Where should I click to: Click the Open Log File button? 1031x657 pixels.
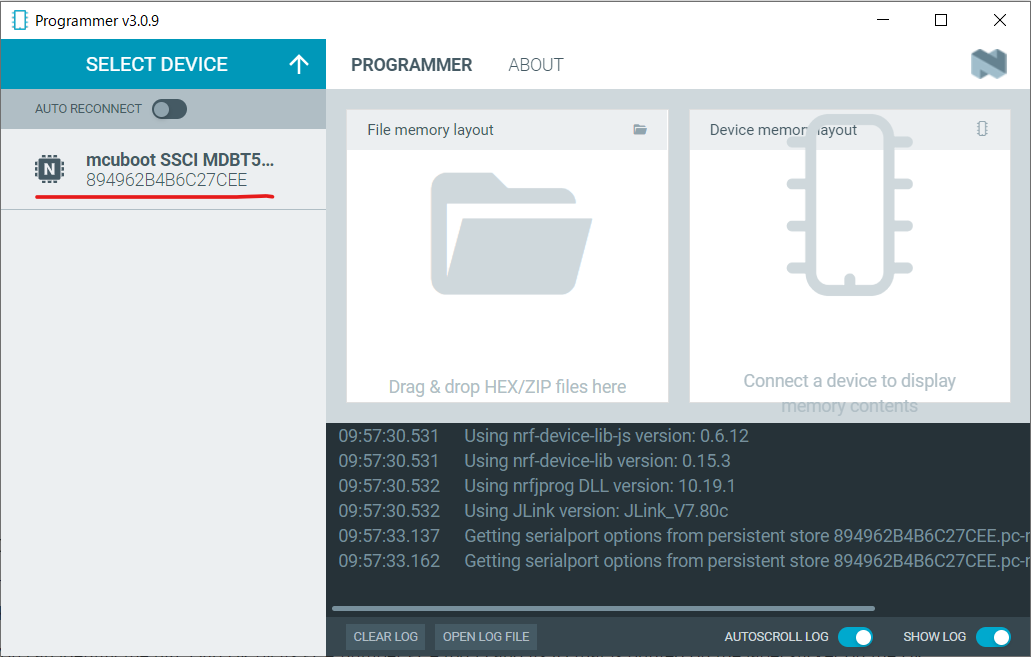click(x=486, y=637)
